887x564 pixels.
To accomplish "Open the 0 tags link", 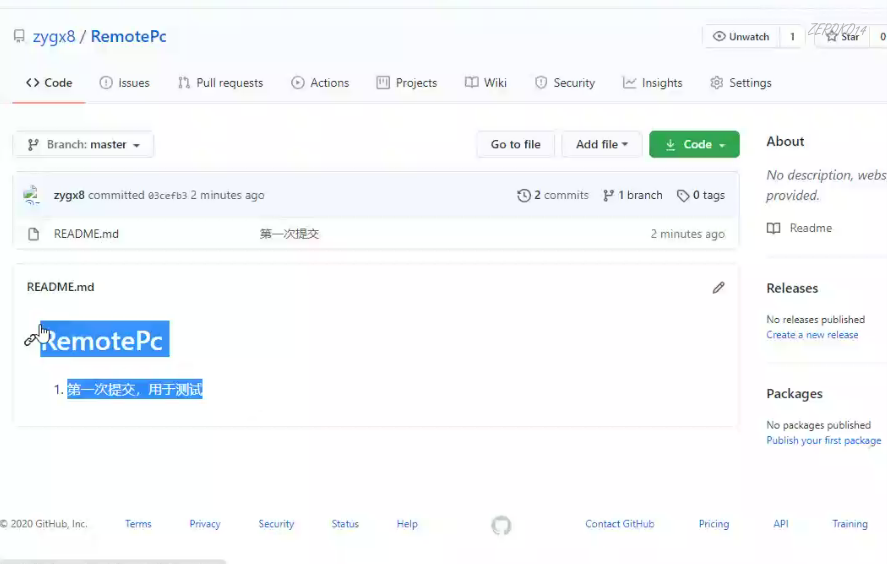I will coord(700,195).
